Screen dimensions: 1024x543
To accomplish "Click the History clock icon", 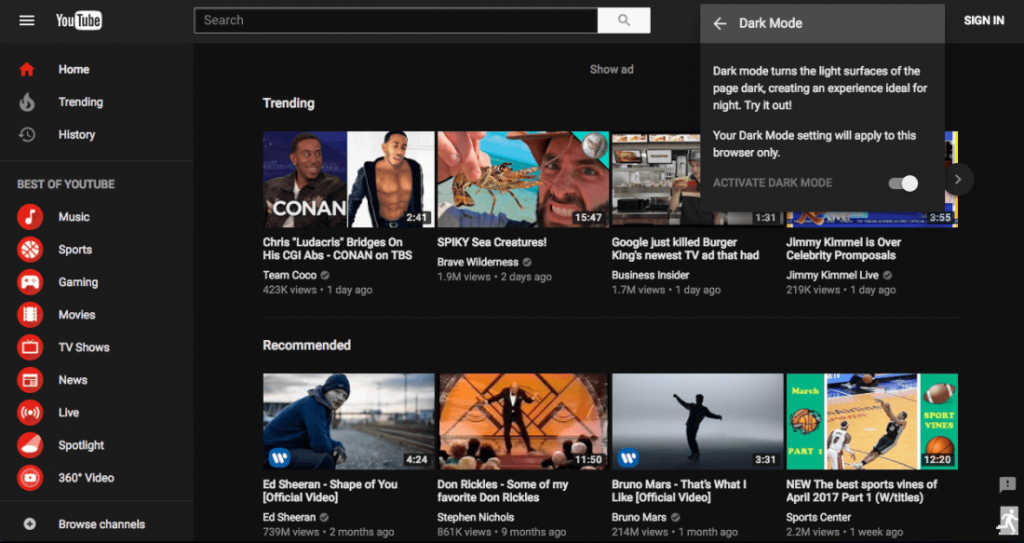I will click(x=27, y=135).
